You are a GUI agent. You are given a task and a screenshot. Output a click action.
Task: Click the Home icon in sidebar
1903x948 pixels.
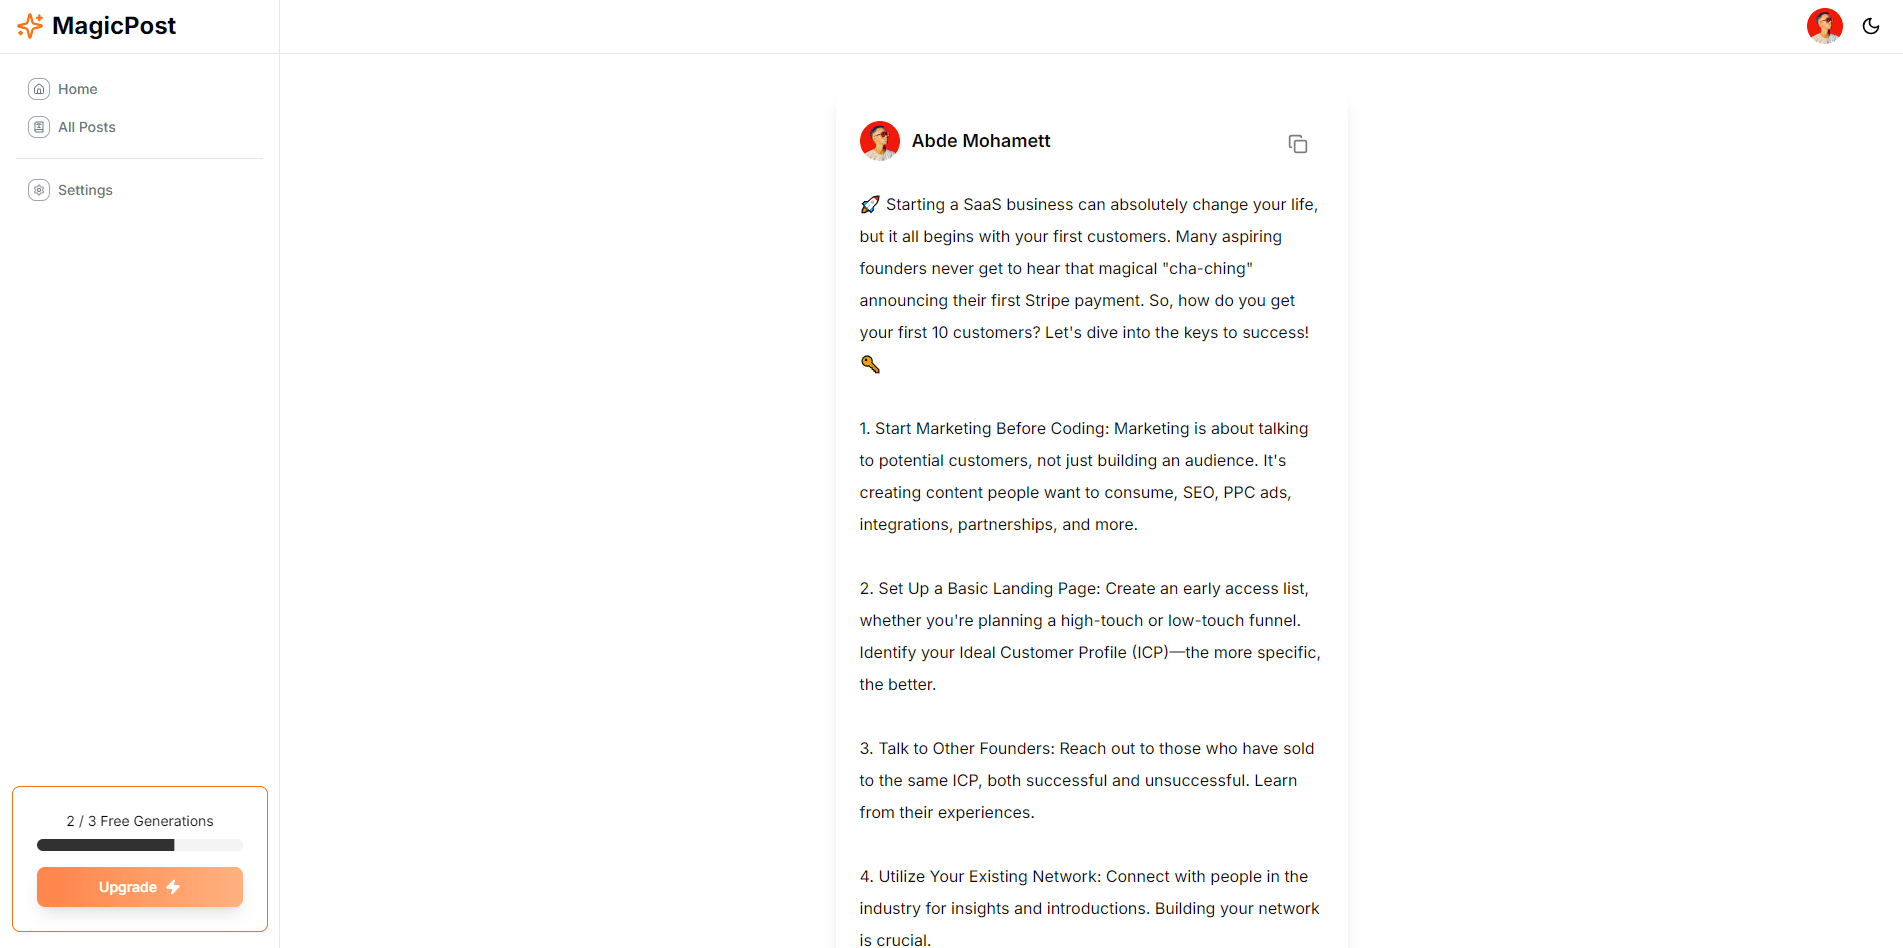pos(39,89)
